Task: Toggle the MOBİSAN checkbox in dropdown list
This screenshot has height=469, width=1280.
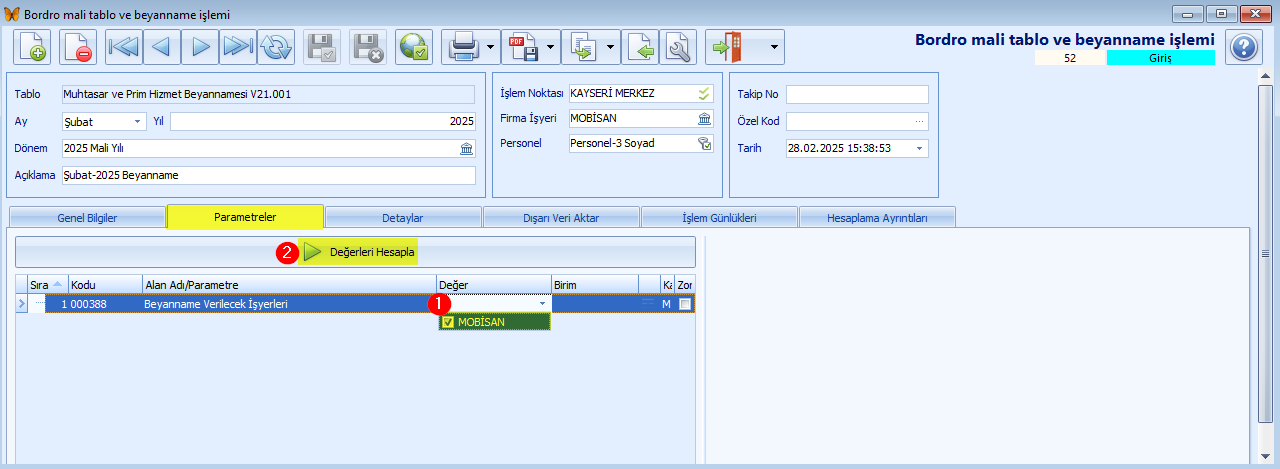Action: (448, 322)
